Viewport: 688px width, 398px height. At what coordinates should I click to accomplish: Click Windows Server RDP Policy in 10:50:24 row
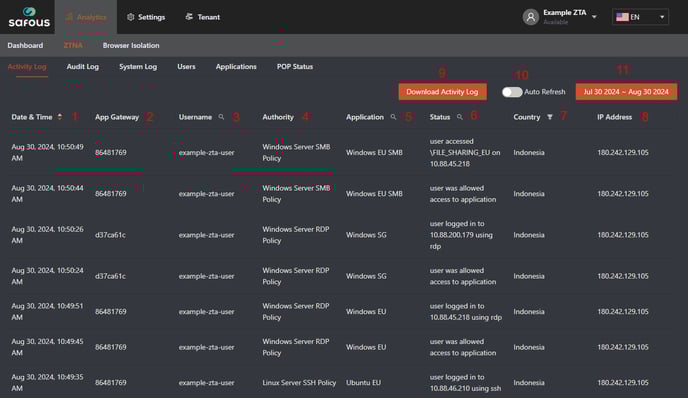click(x=296, y=276)
